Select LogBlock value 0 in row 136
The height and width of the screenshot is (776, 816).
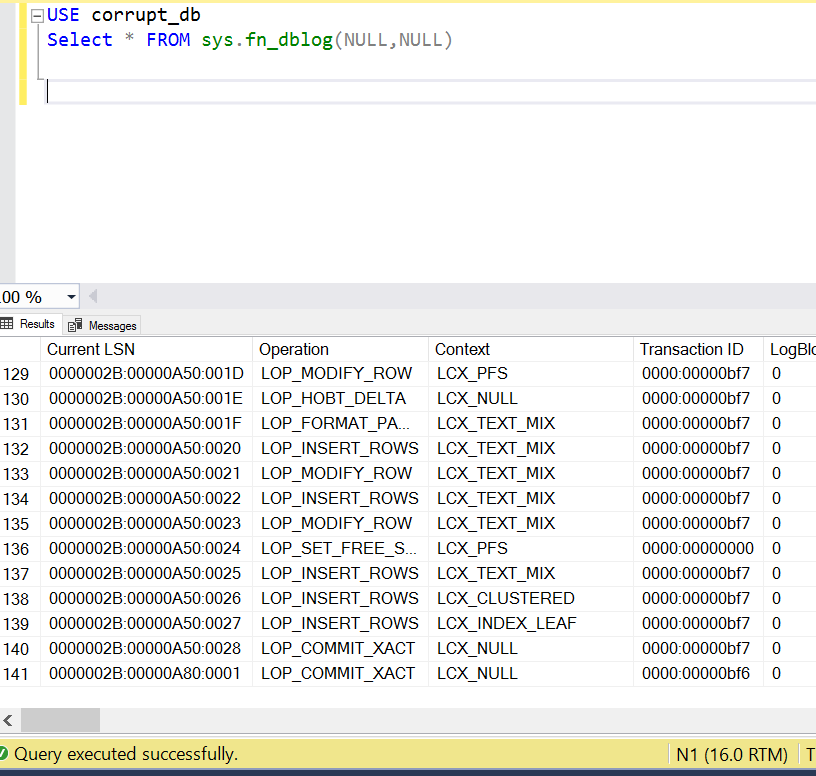point(790,549)
